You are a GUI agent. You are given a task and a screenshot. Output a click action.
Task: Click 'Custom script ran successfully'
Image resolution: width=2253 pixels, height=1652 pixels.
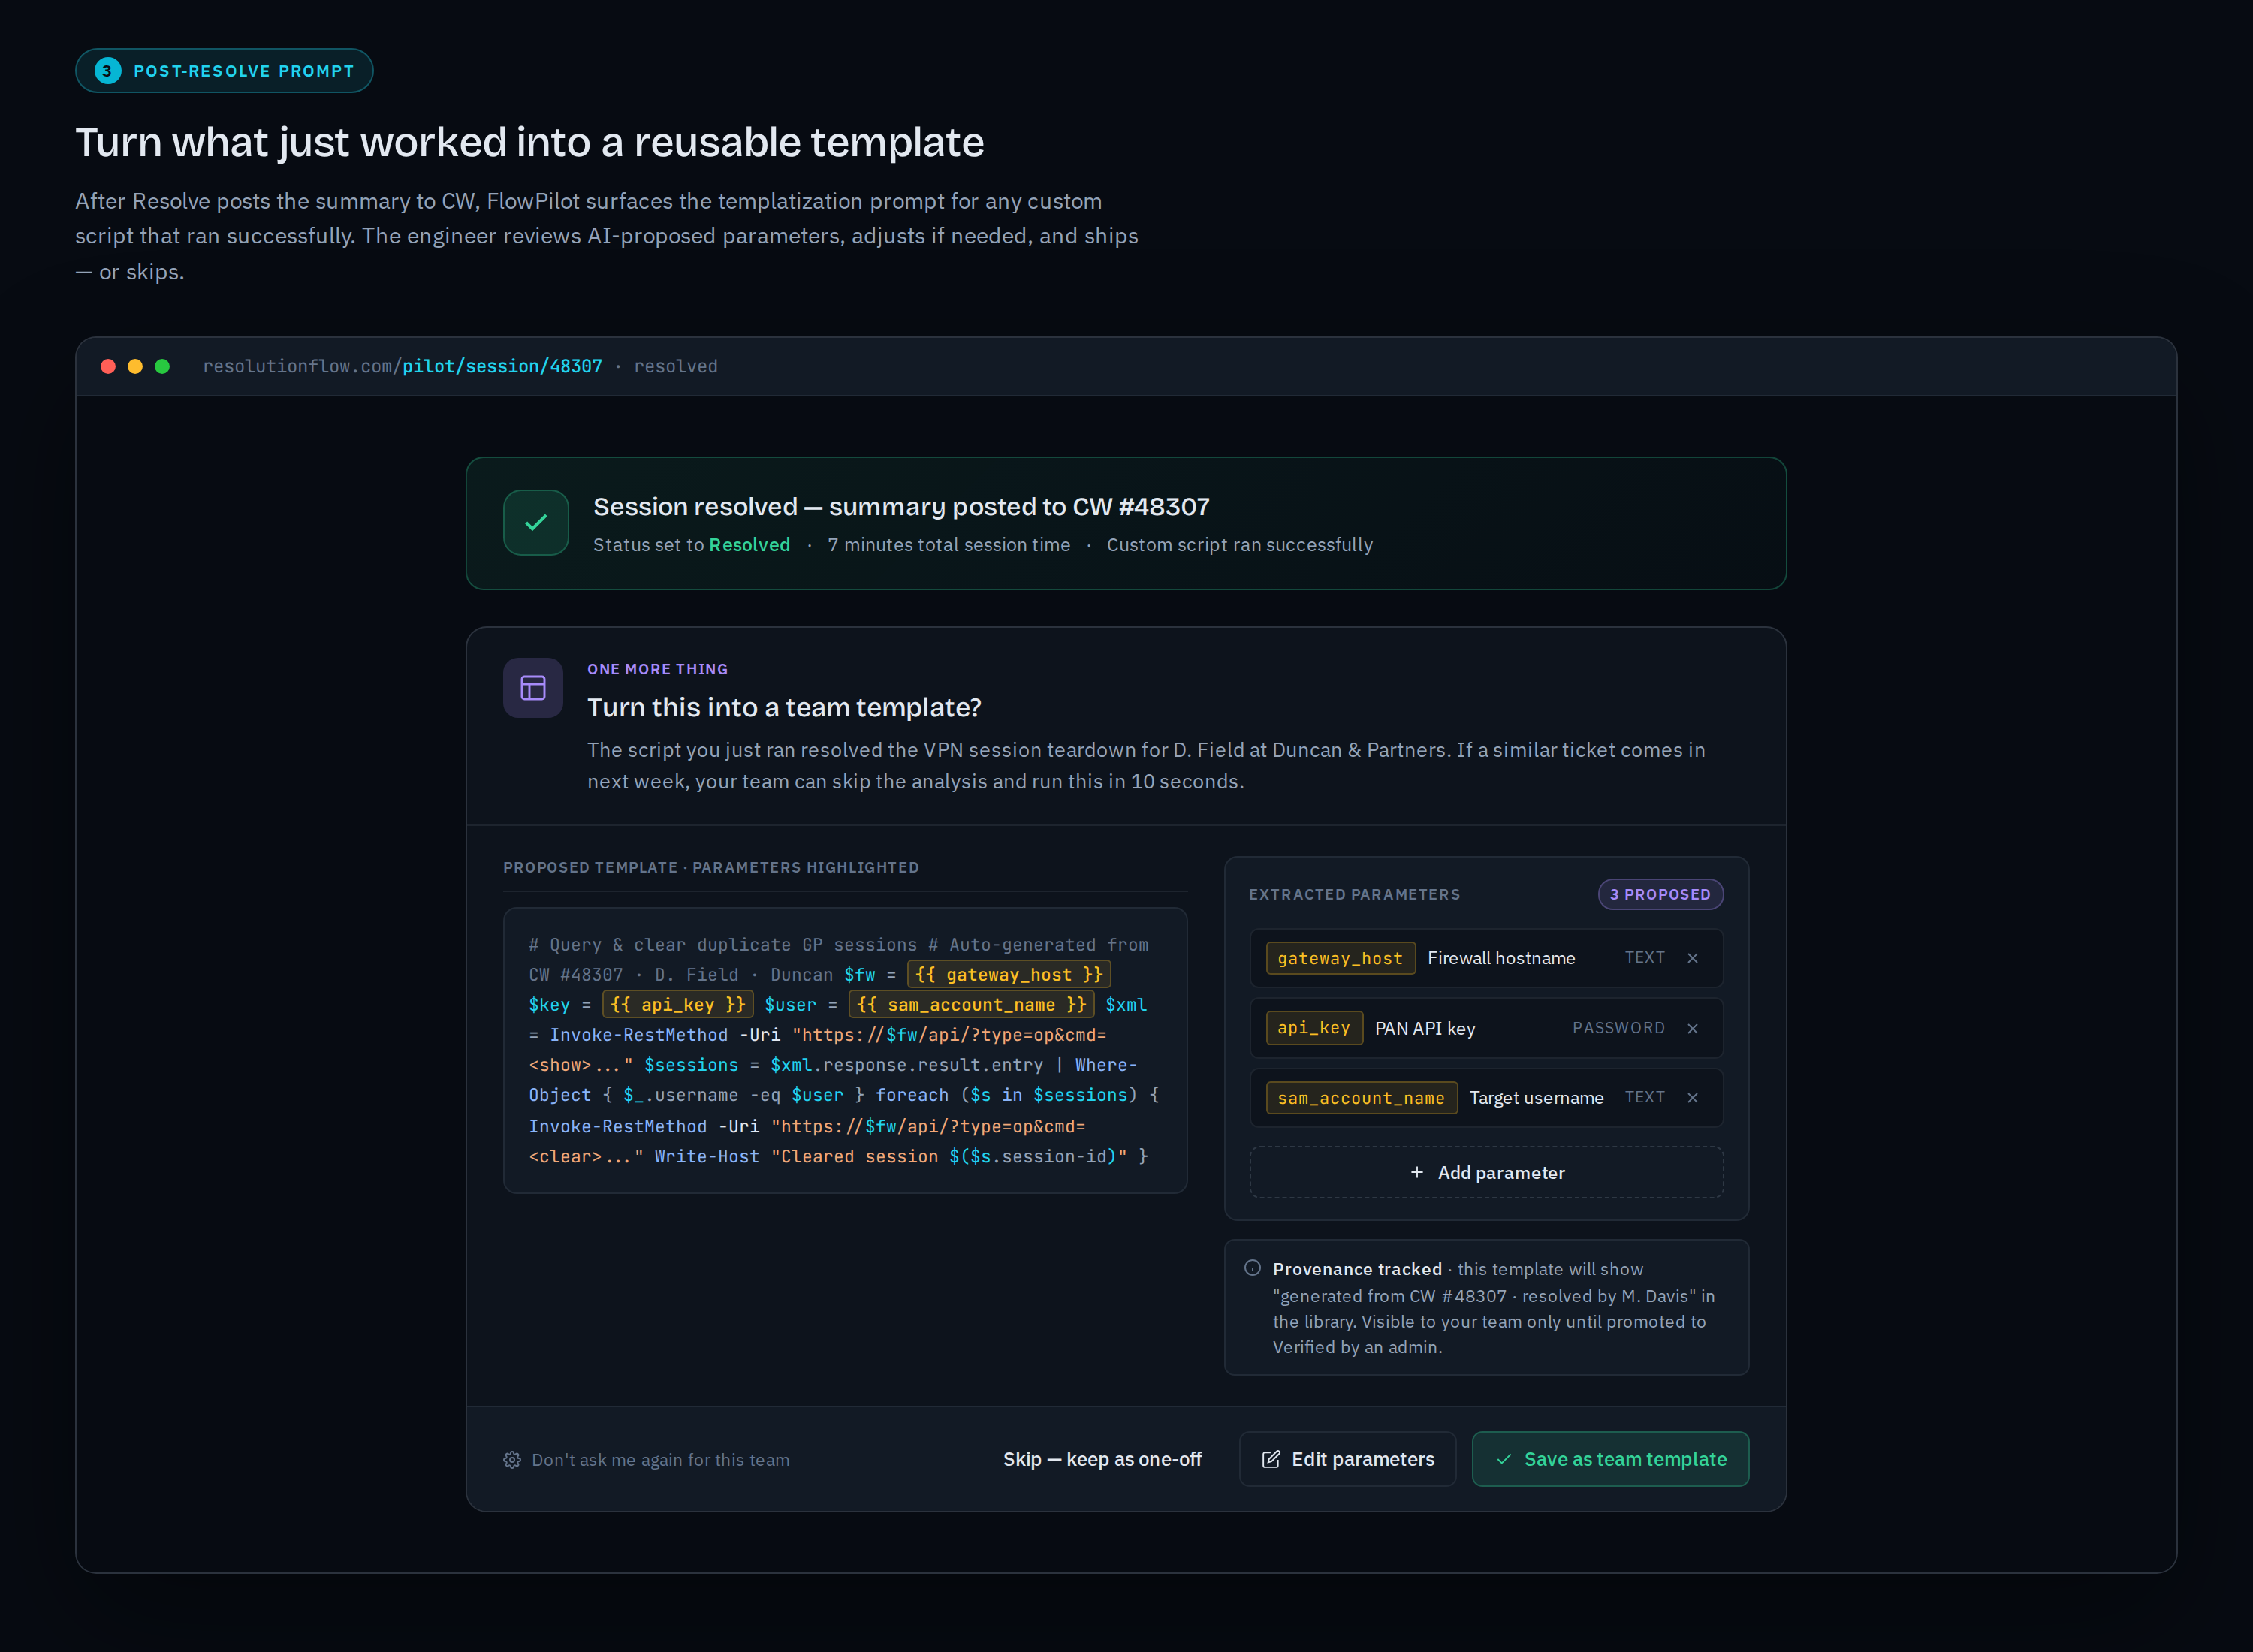[x=1239, y=545]
